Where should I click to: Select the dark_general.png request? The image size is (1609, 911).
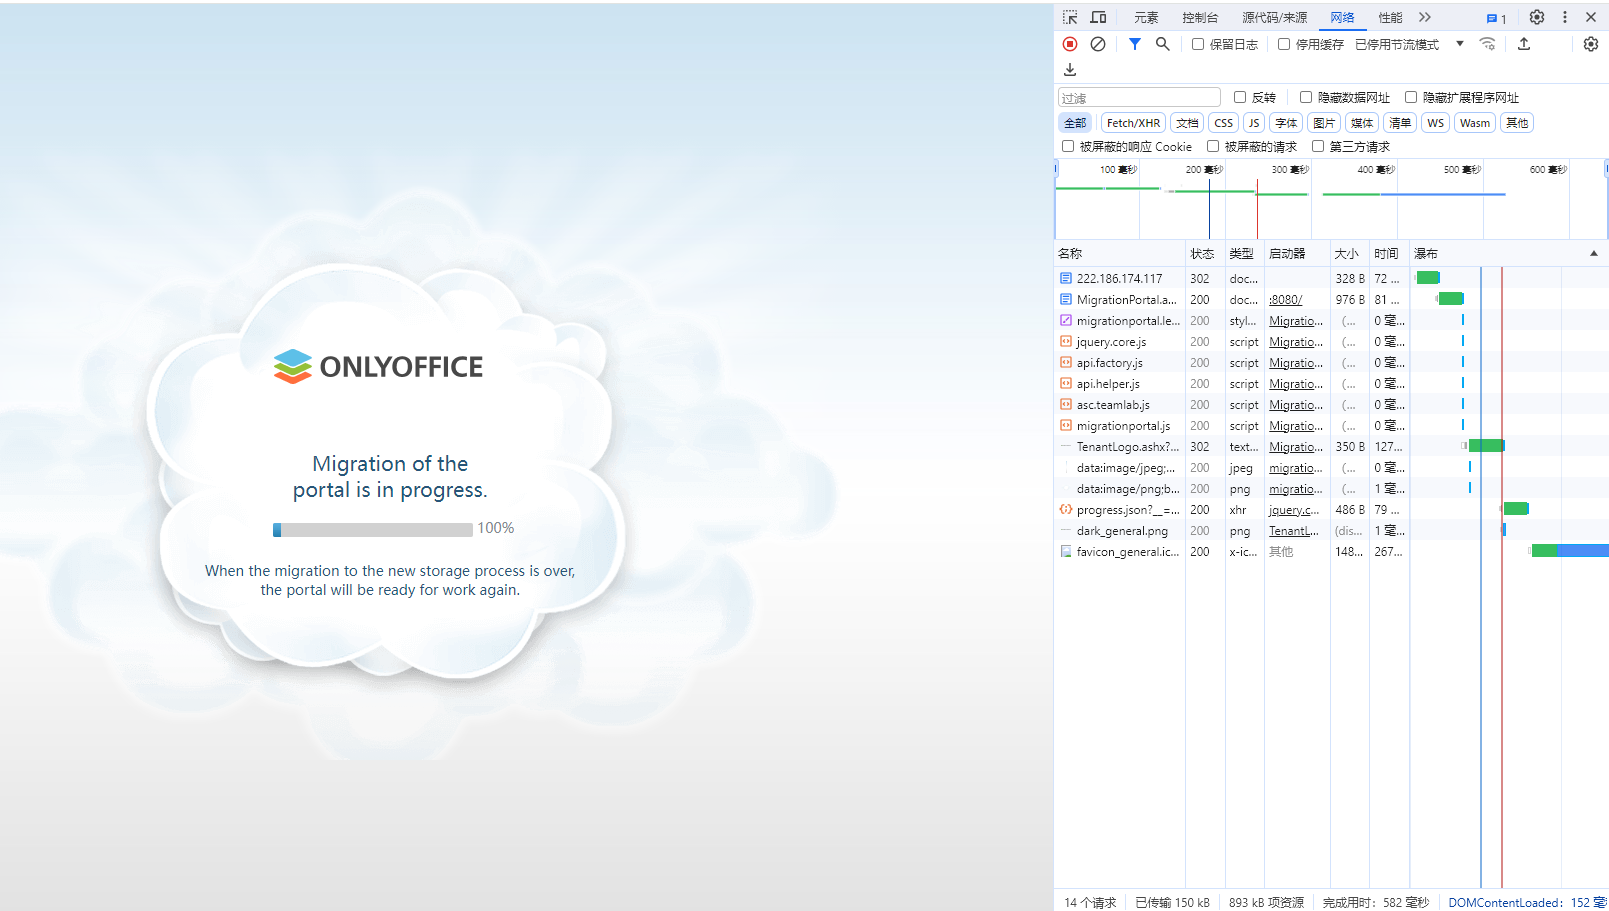1331,530
